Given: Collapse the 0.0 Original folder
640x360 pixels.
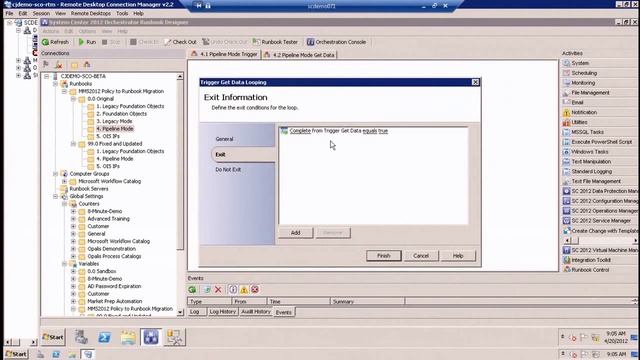Looking at the screenshot, I should coord(73,99).
